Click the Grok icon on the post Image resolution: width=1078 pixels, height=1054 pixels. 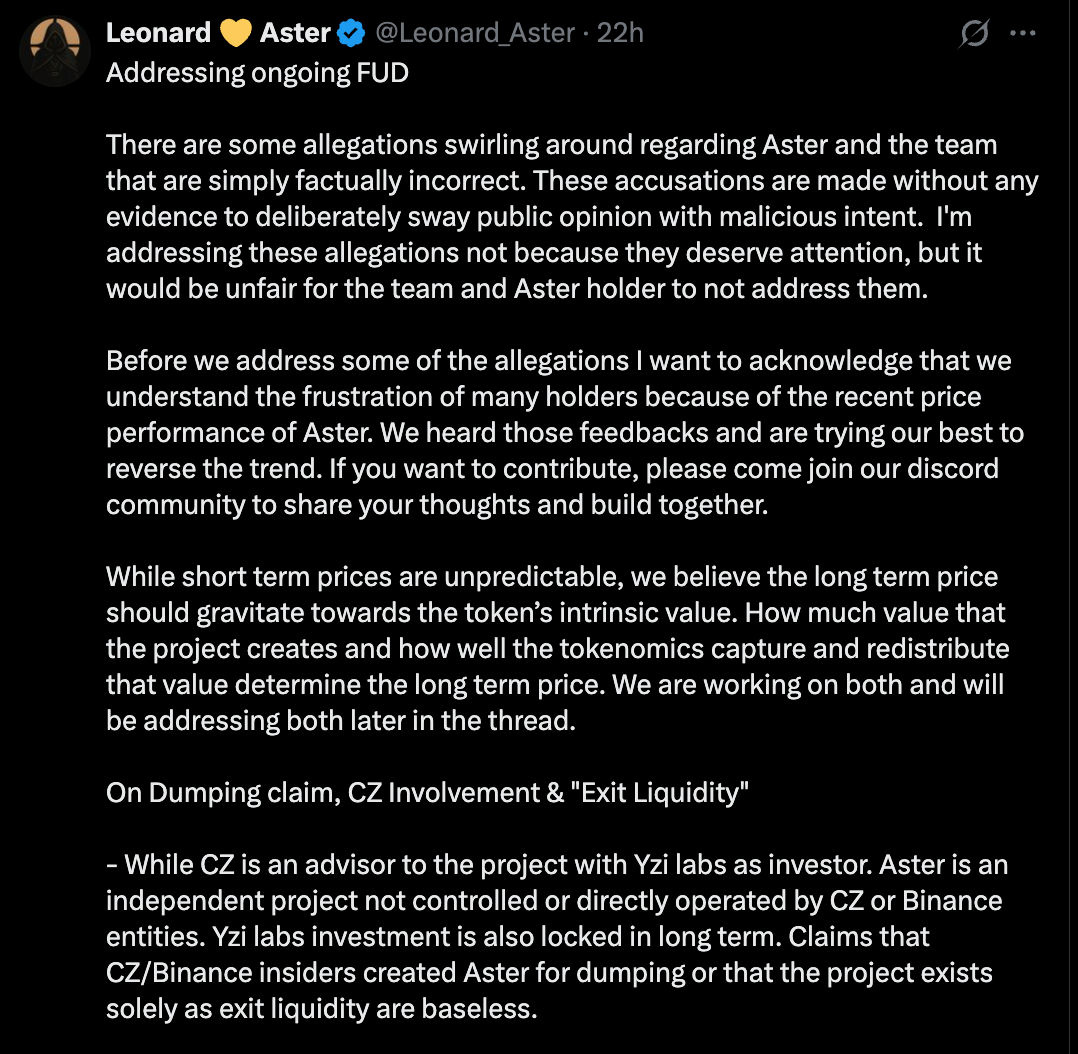click(x=974, y=34)
